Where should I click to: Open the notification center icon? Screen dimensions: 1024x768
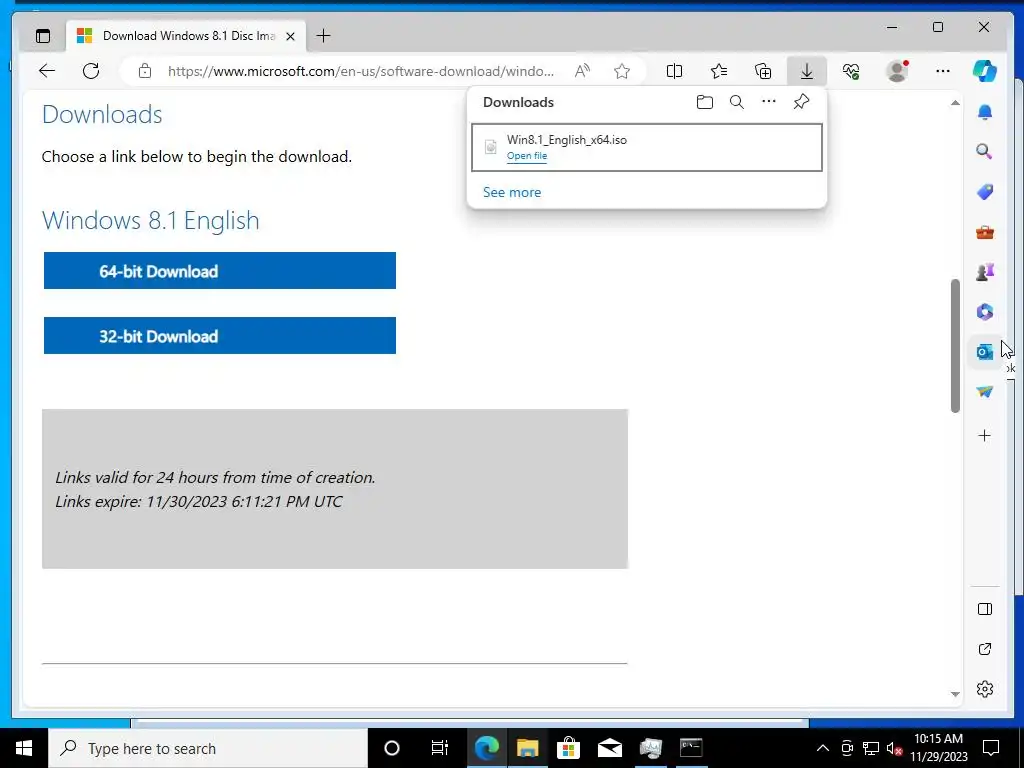[991, 748]
